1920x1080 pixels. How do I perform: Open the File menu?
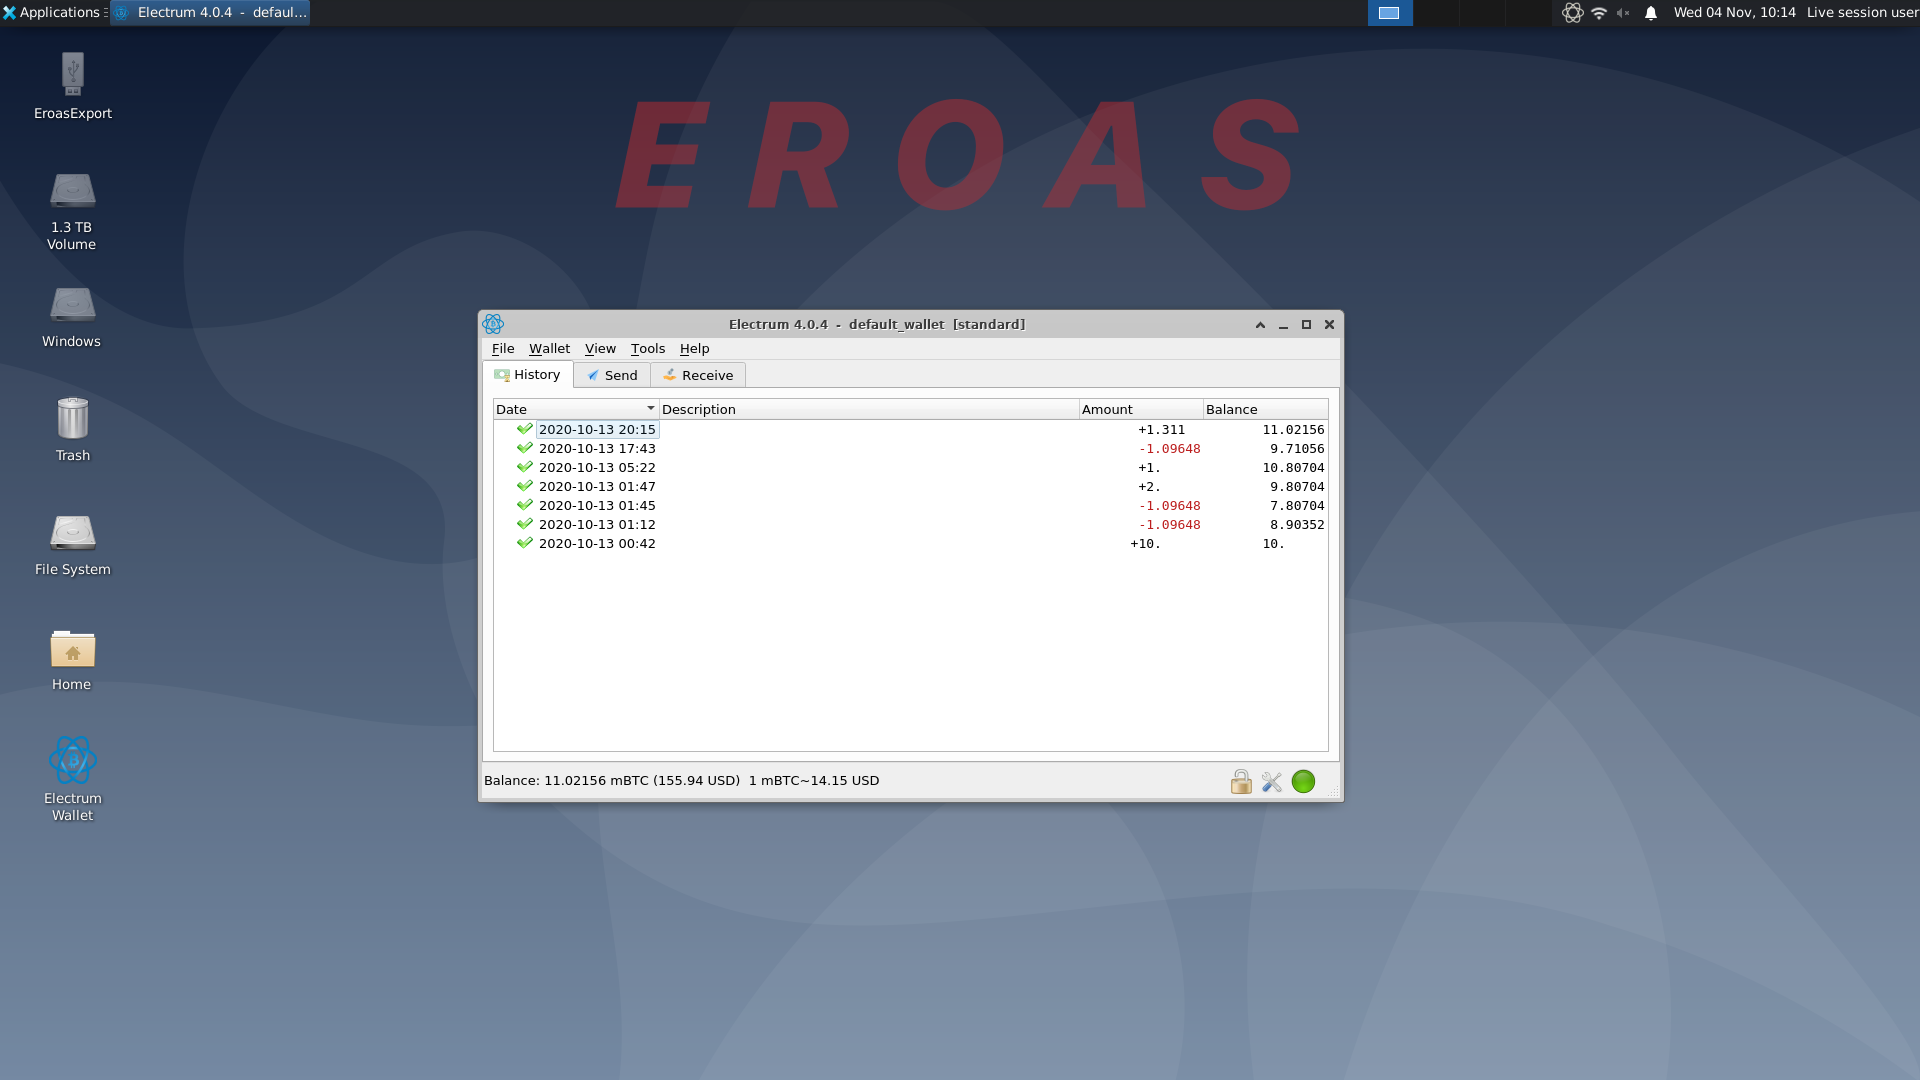coord(503,348)
